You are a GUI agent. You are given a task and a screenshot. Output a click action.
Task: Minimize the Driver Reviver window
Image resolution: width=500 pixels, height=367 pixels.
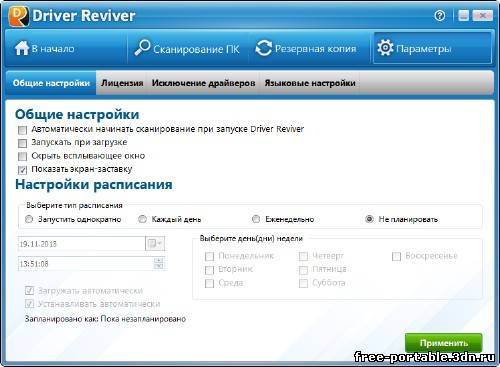pyautogui.click(x=463, y=15)
